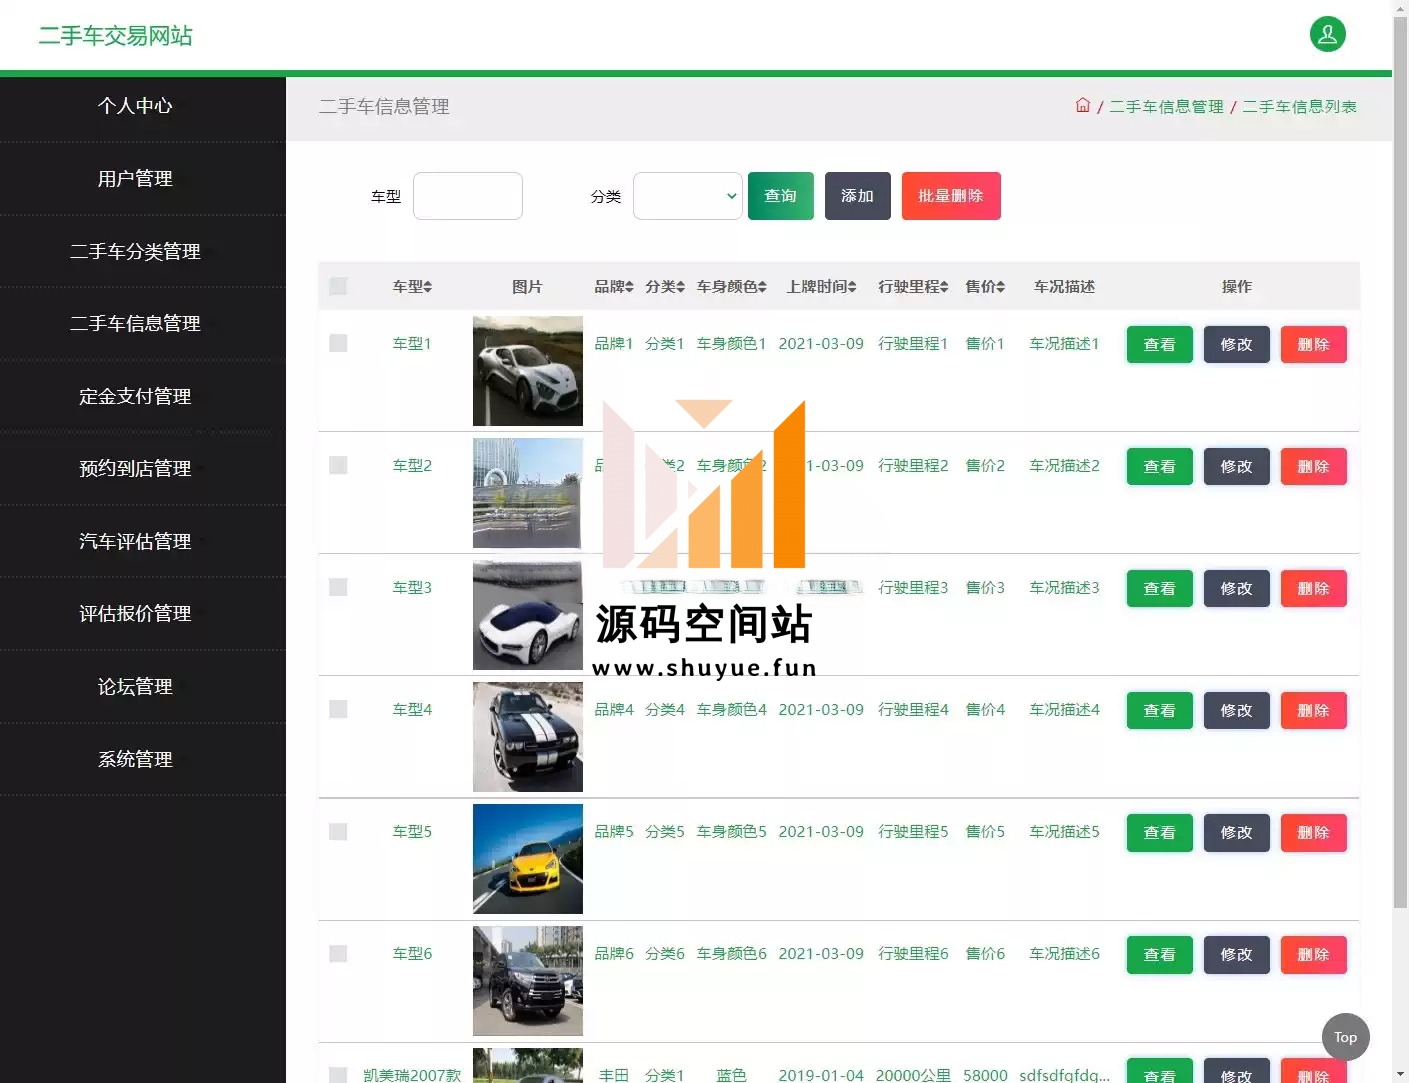Click the green 查询 search button

781,196
